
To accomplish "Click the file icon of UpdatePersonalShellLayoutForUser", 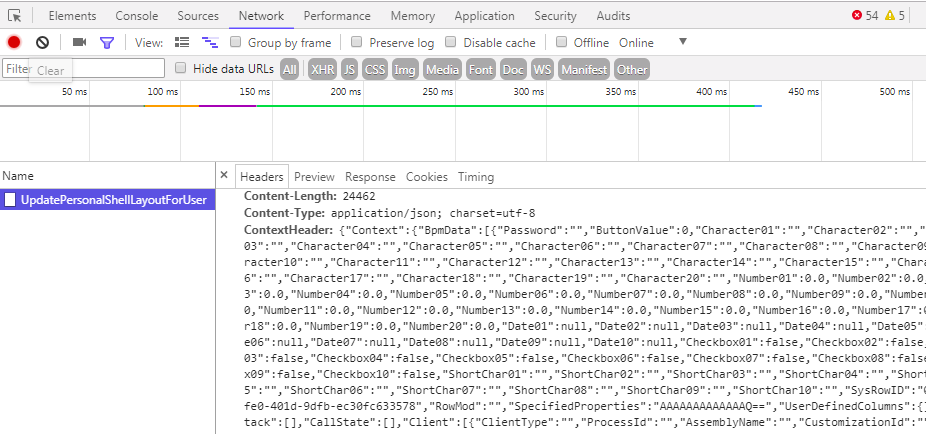I will click(10, 200).
